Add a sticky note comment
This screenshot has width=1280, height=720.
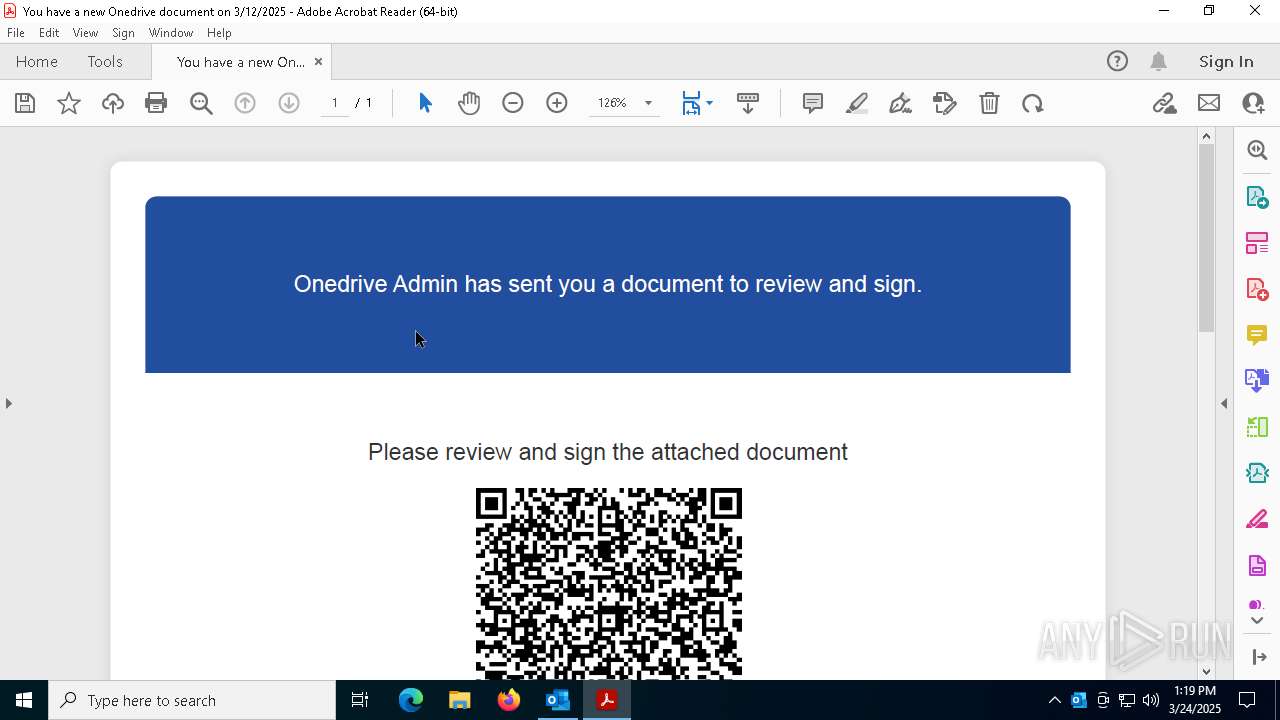tap(813, 103)
